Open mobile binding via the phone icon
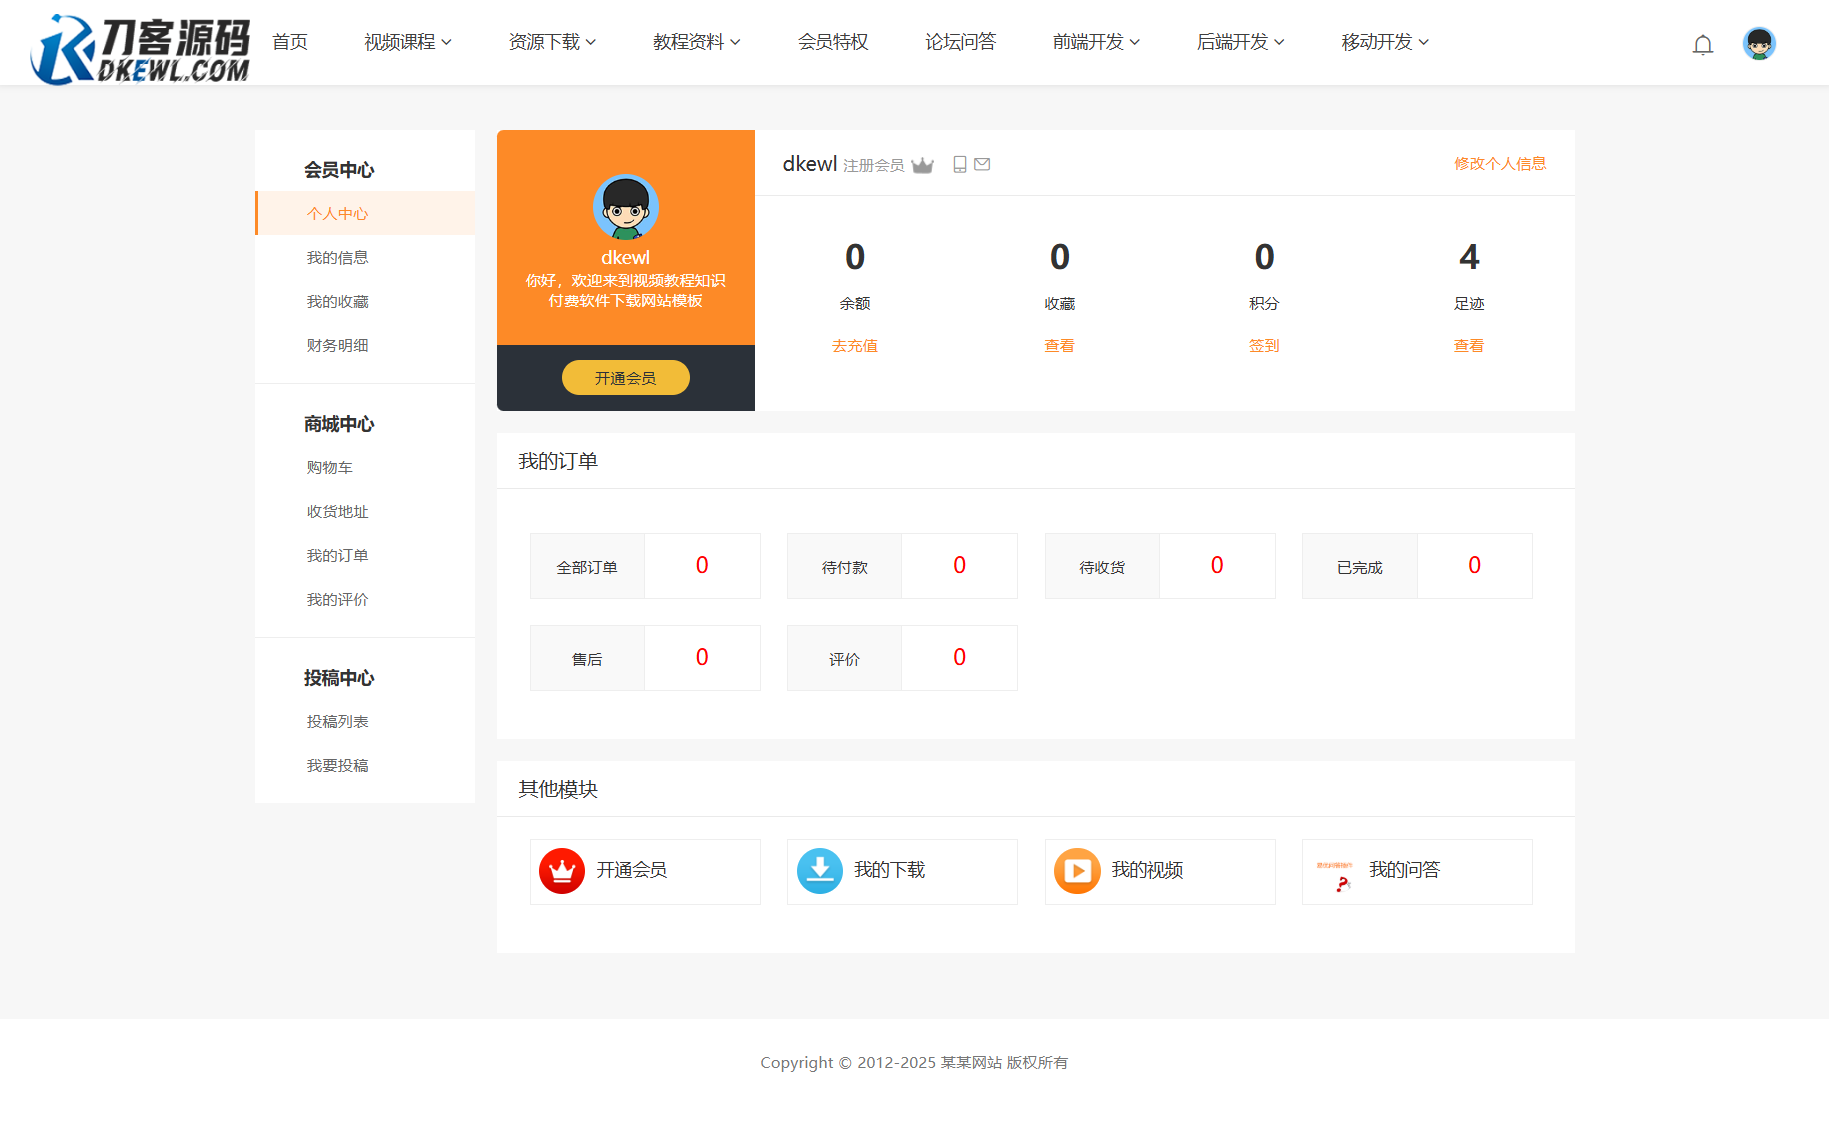Screen dimensions: 1829x1144 [959, 164]
